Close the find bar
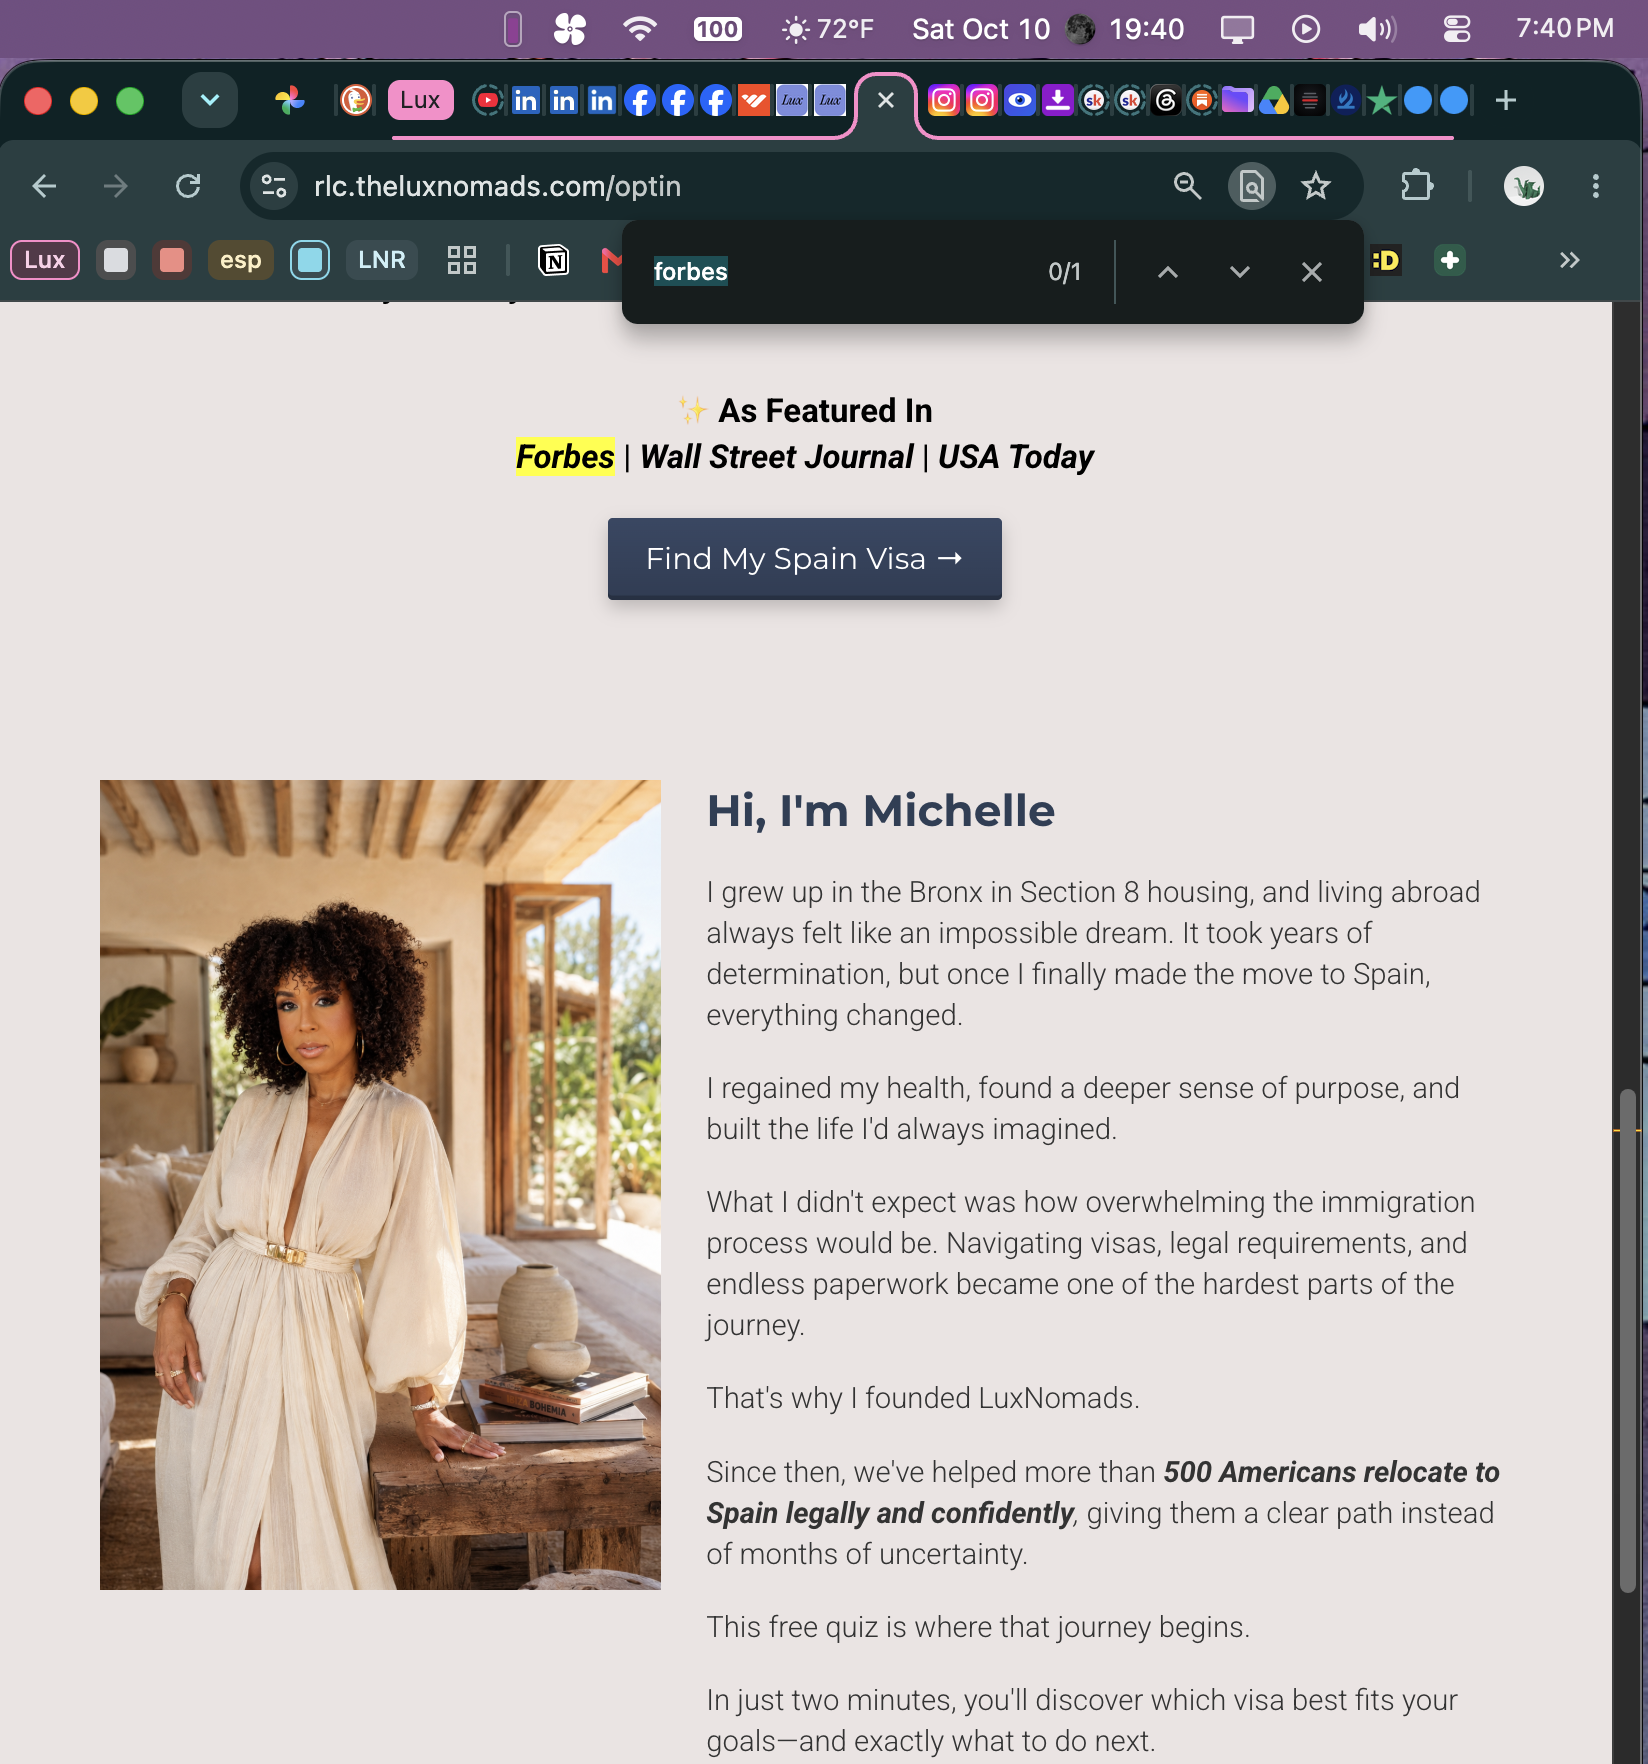 (1312, 272)
